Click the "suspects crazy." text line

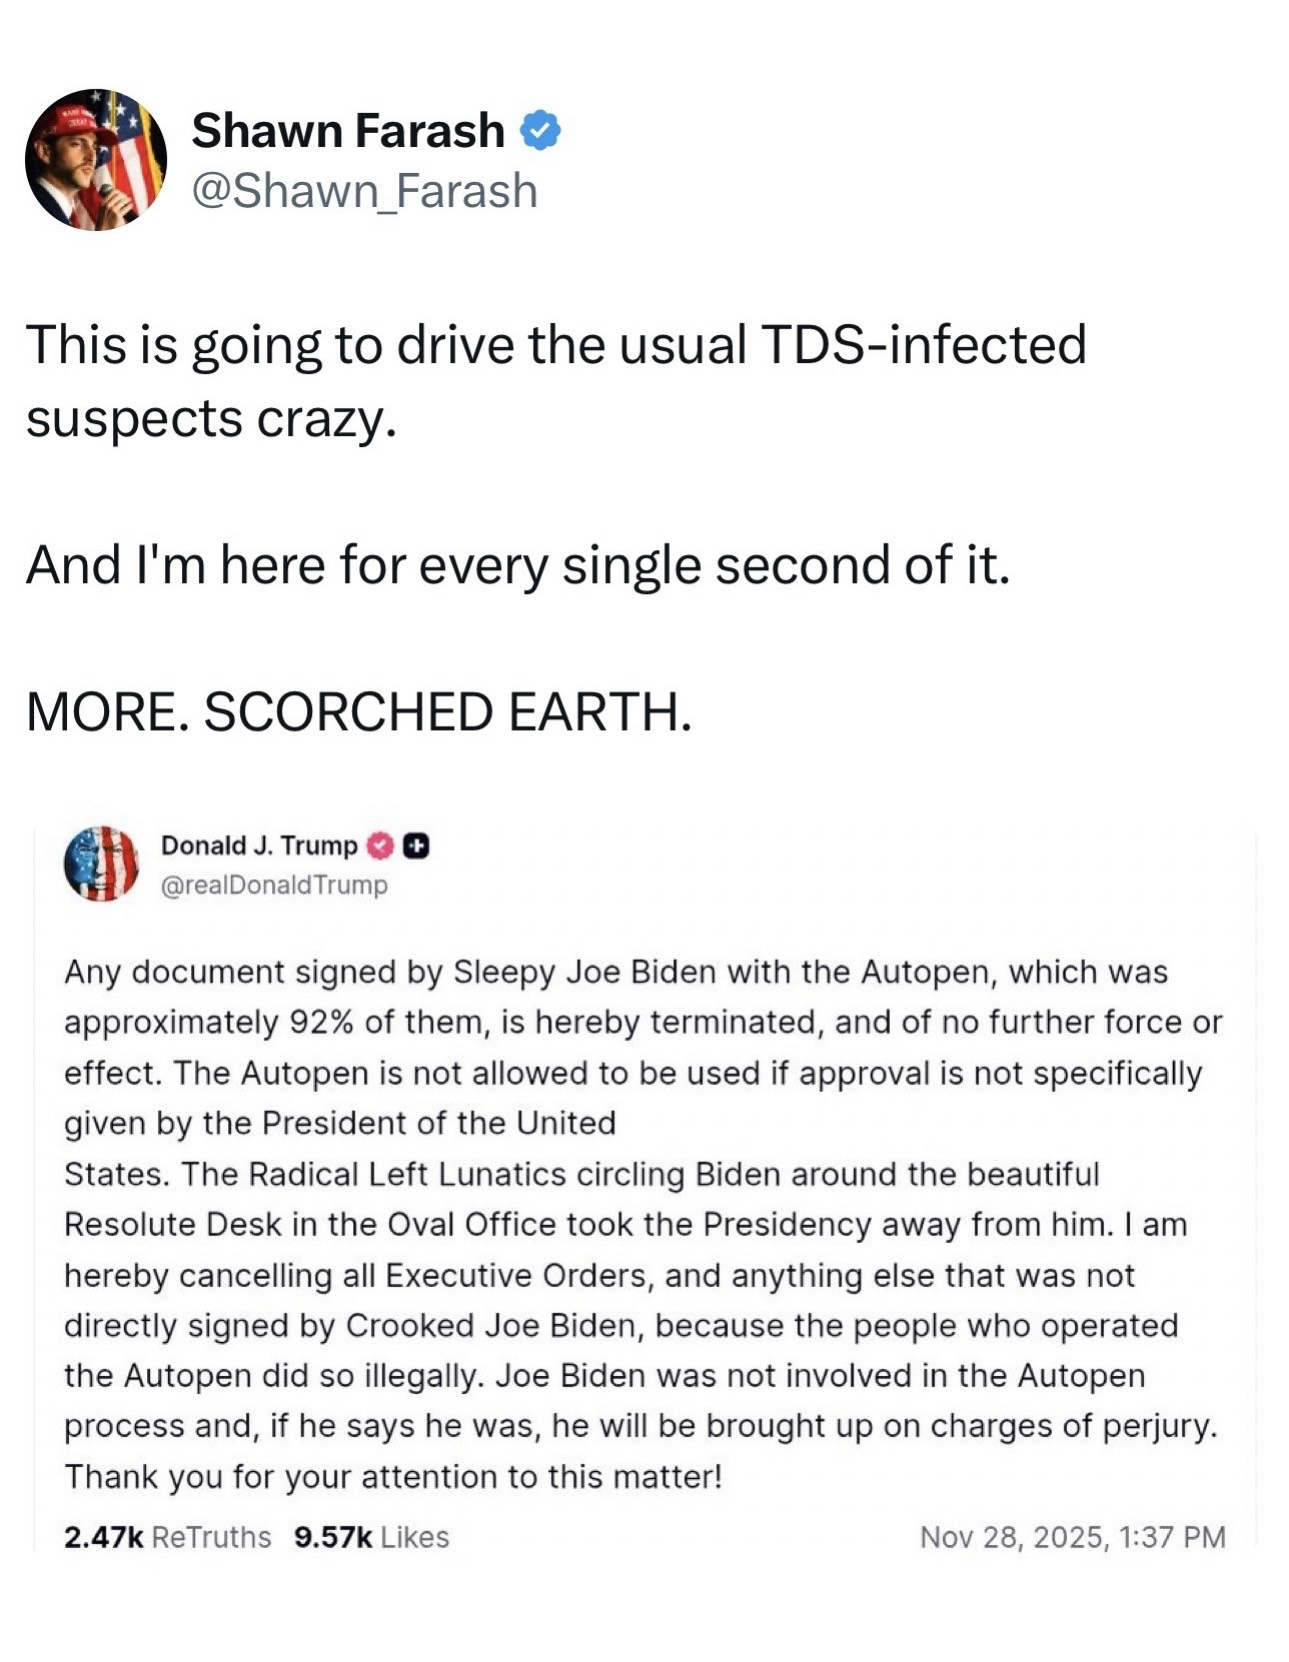212,418
